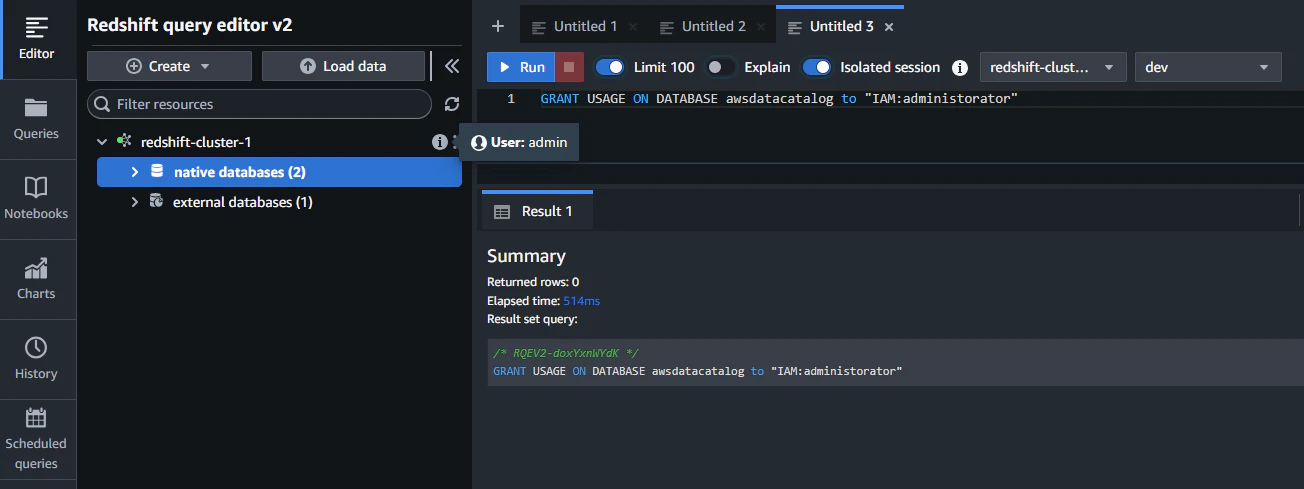Refresh the resources list
1304x489 pixels.
coord(452,104)
